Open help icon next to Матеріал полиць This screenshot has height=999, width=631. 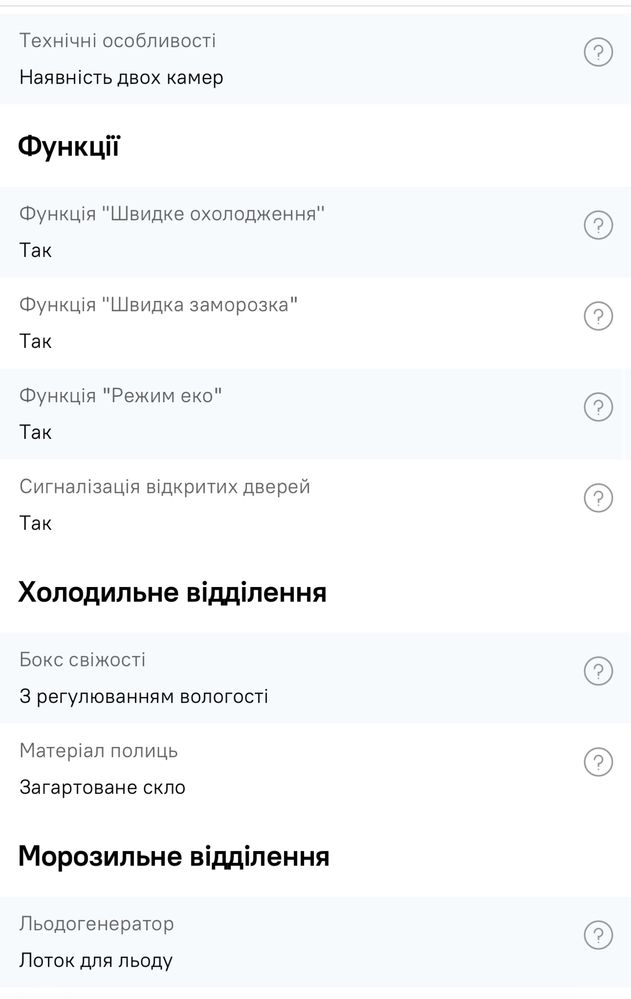point(598,762)
